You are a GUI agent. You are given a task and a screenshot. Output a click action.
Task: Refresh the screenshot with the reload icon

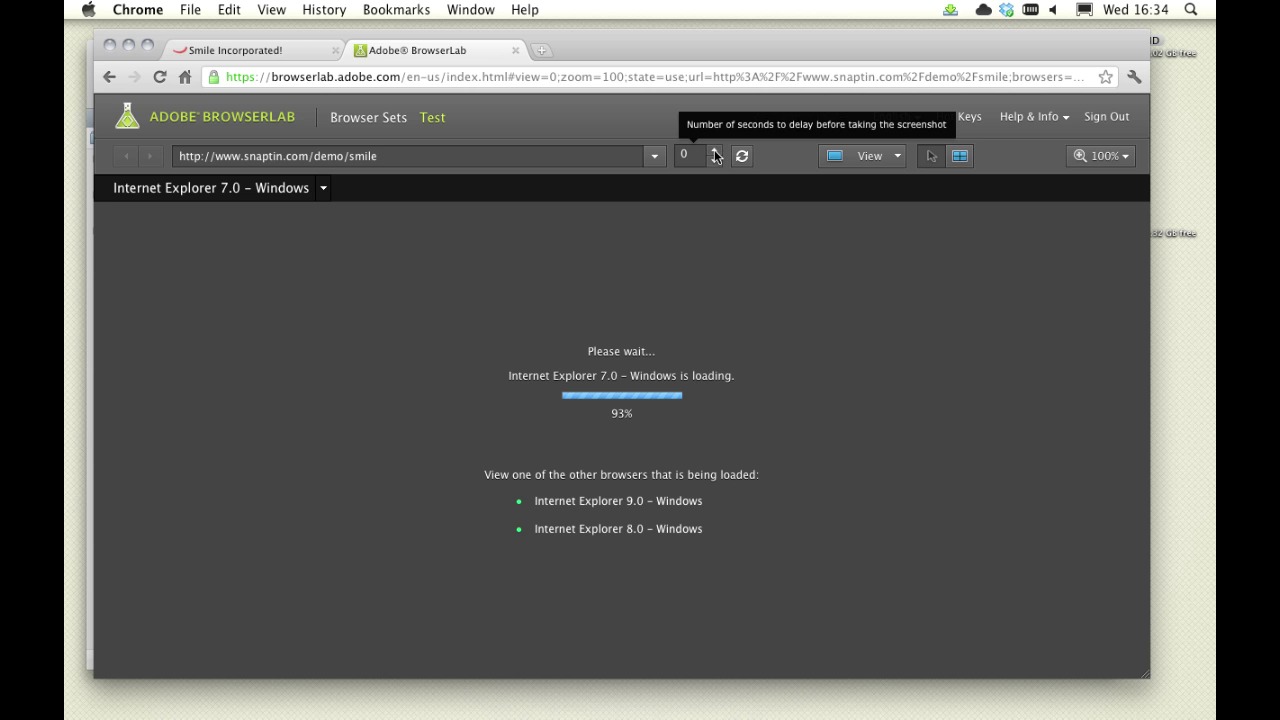[x=742, y=156]
